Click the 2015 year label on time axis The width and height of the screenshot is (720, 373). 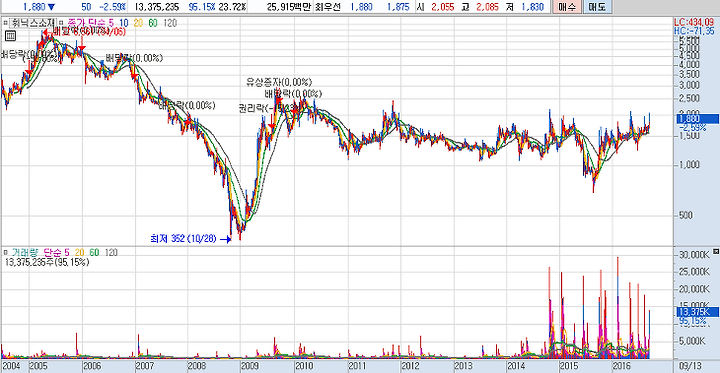tap(568, 367)
